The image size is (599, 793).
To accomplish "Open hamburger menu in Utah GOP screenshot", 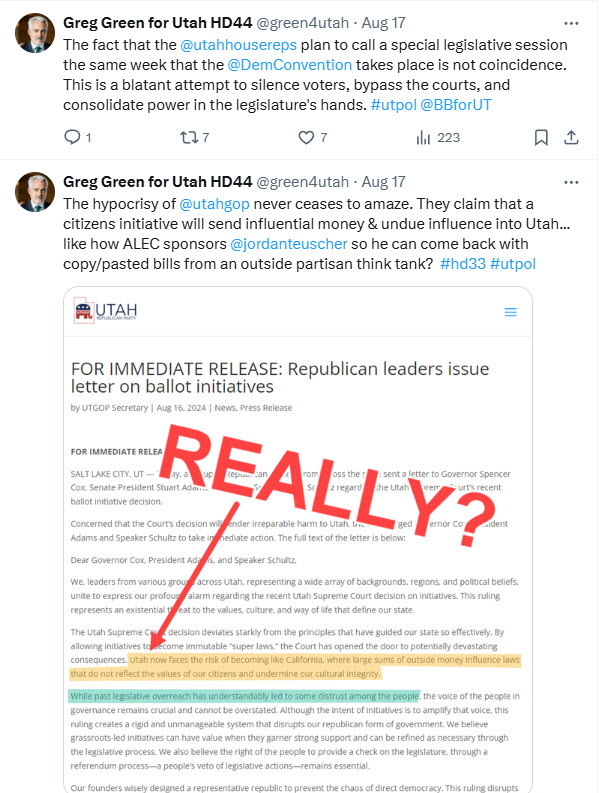I will click(x=511, y=312).
